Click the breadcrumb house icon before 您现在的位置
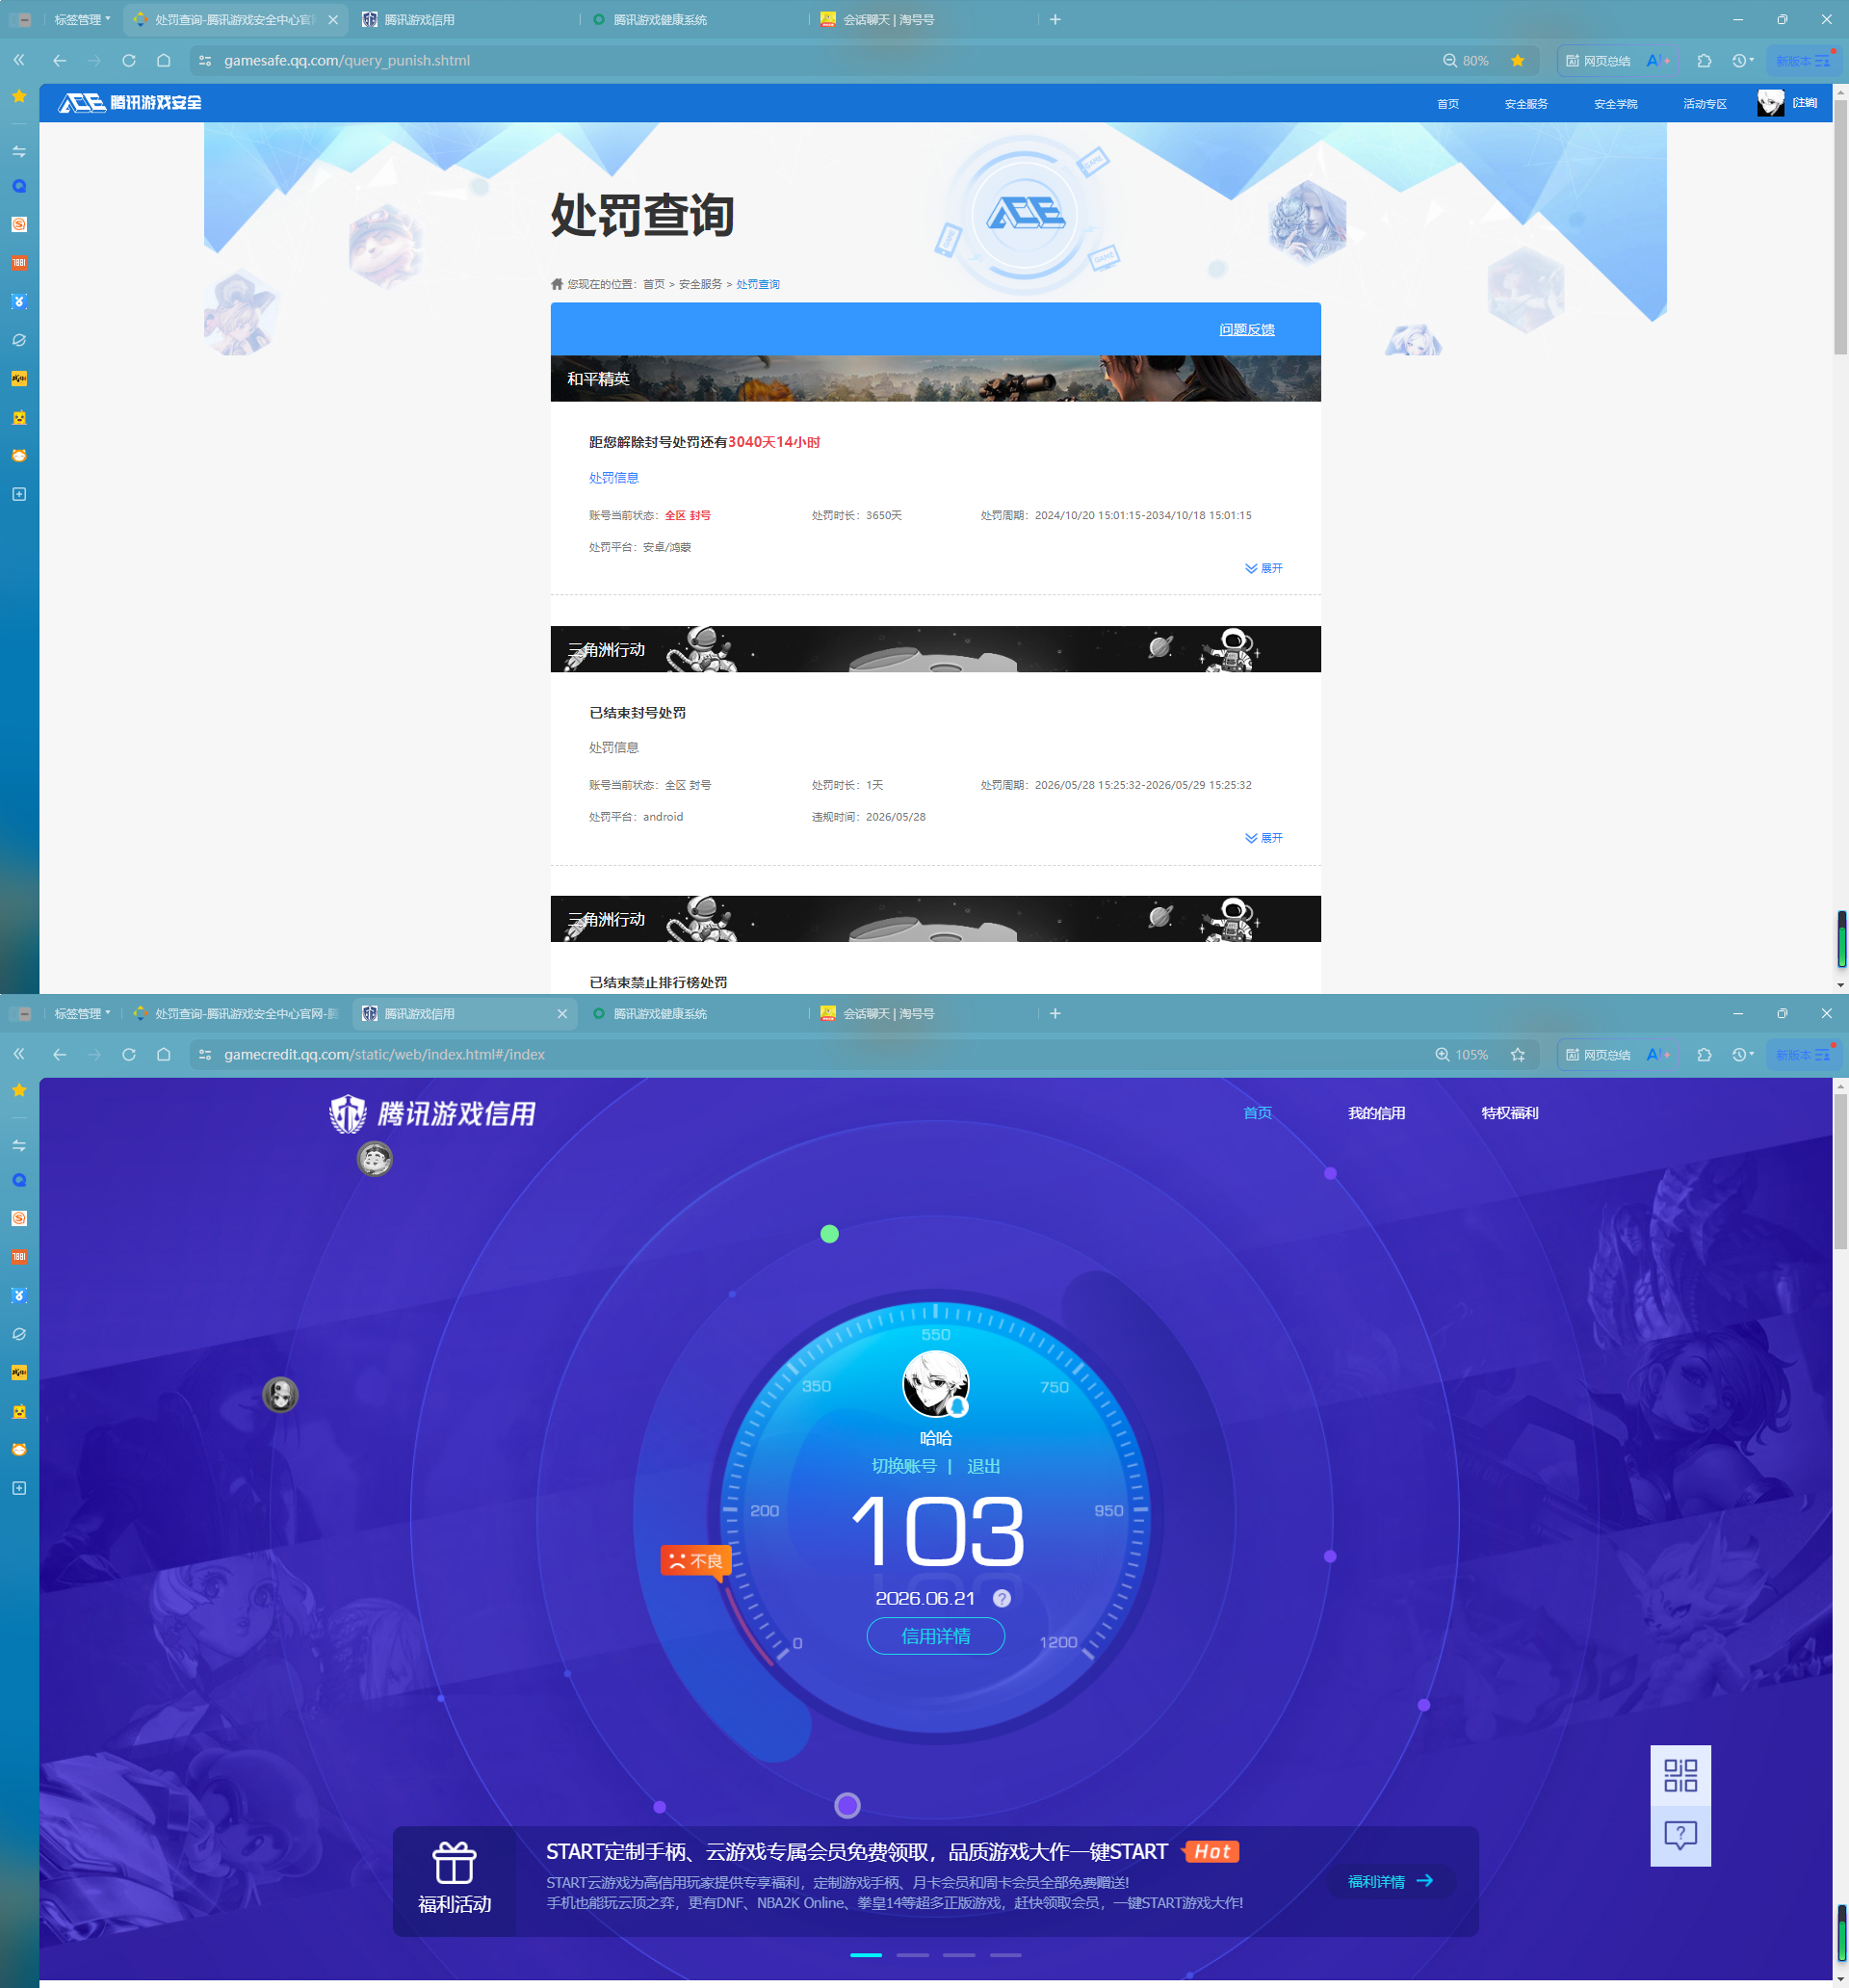The image size is (1849, 1988). (x=557, y=284)
